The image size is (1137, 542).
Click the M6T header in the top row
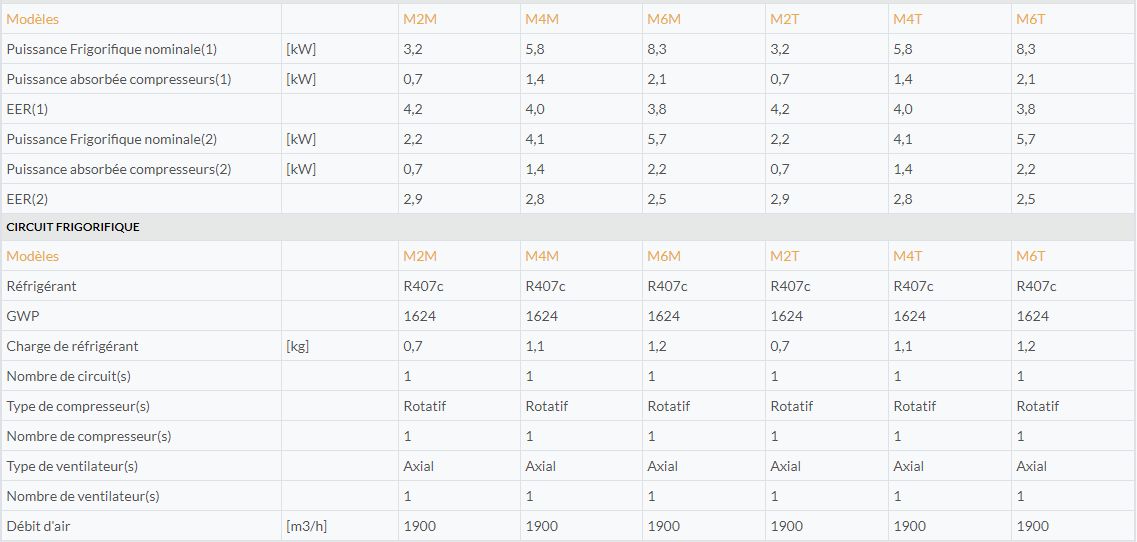point(1030,19)
